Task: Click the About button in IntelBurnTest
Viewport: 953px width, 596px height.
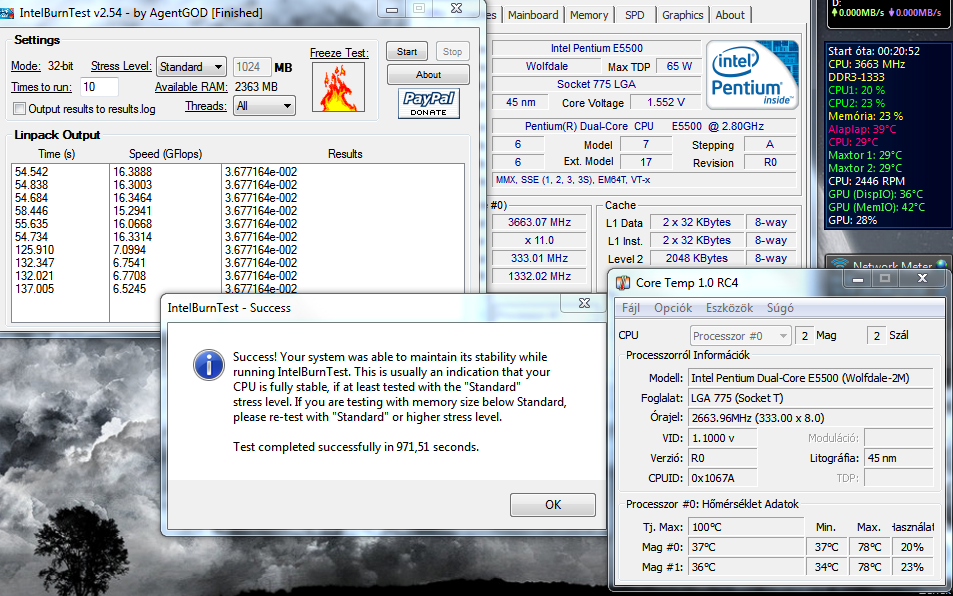Action: tap(428, 75)
